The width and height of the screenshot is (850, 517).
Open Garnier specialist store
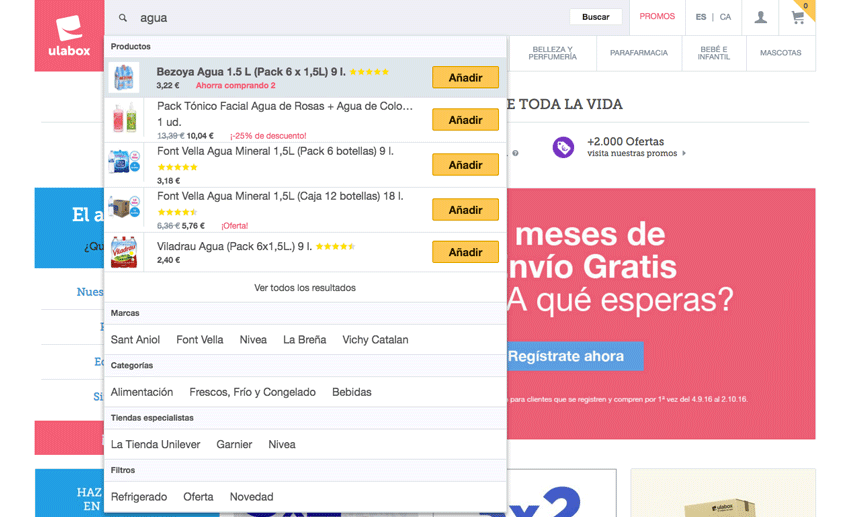[234, 444]
